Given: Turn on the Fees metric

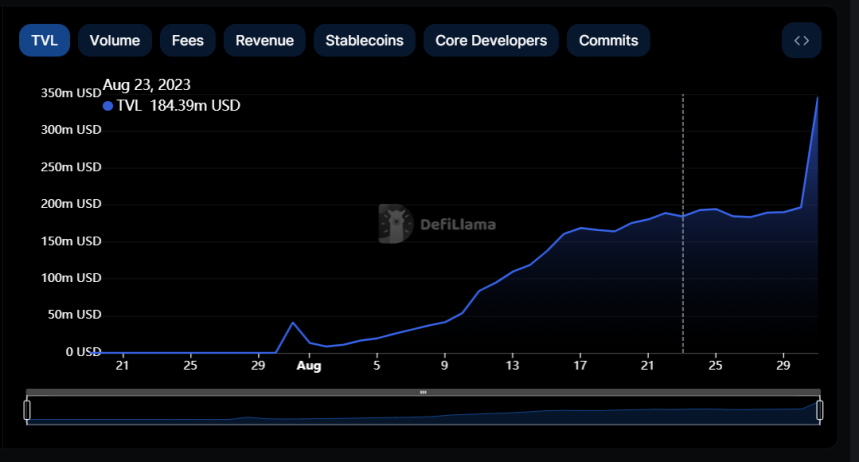Looking at the screenshot, I should click(187, 41).
